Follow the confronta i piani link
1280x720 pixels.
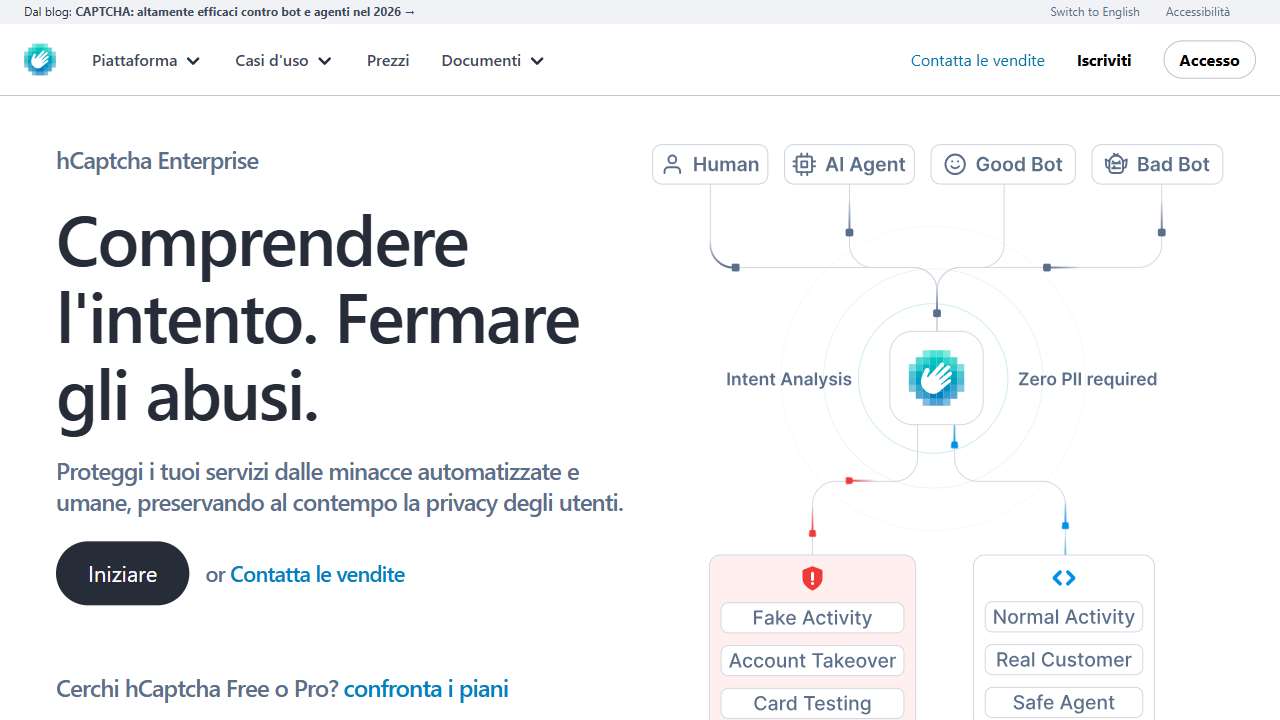pyautogui.click(x=426, y=688)
